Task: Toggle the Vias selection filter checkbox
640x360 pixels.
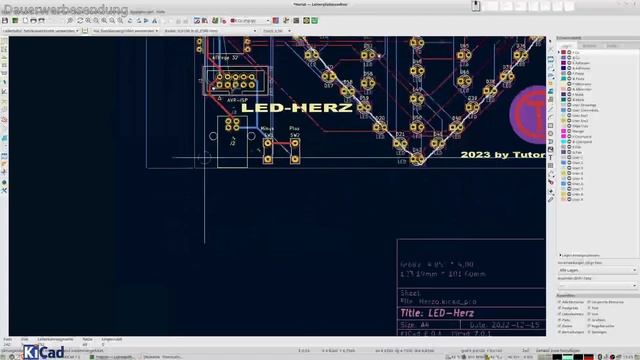Action: [589, 314]
